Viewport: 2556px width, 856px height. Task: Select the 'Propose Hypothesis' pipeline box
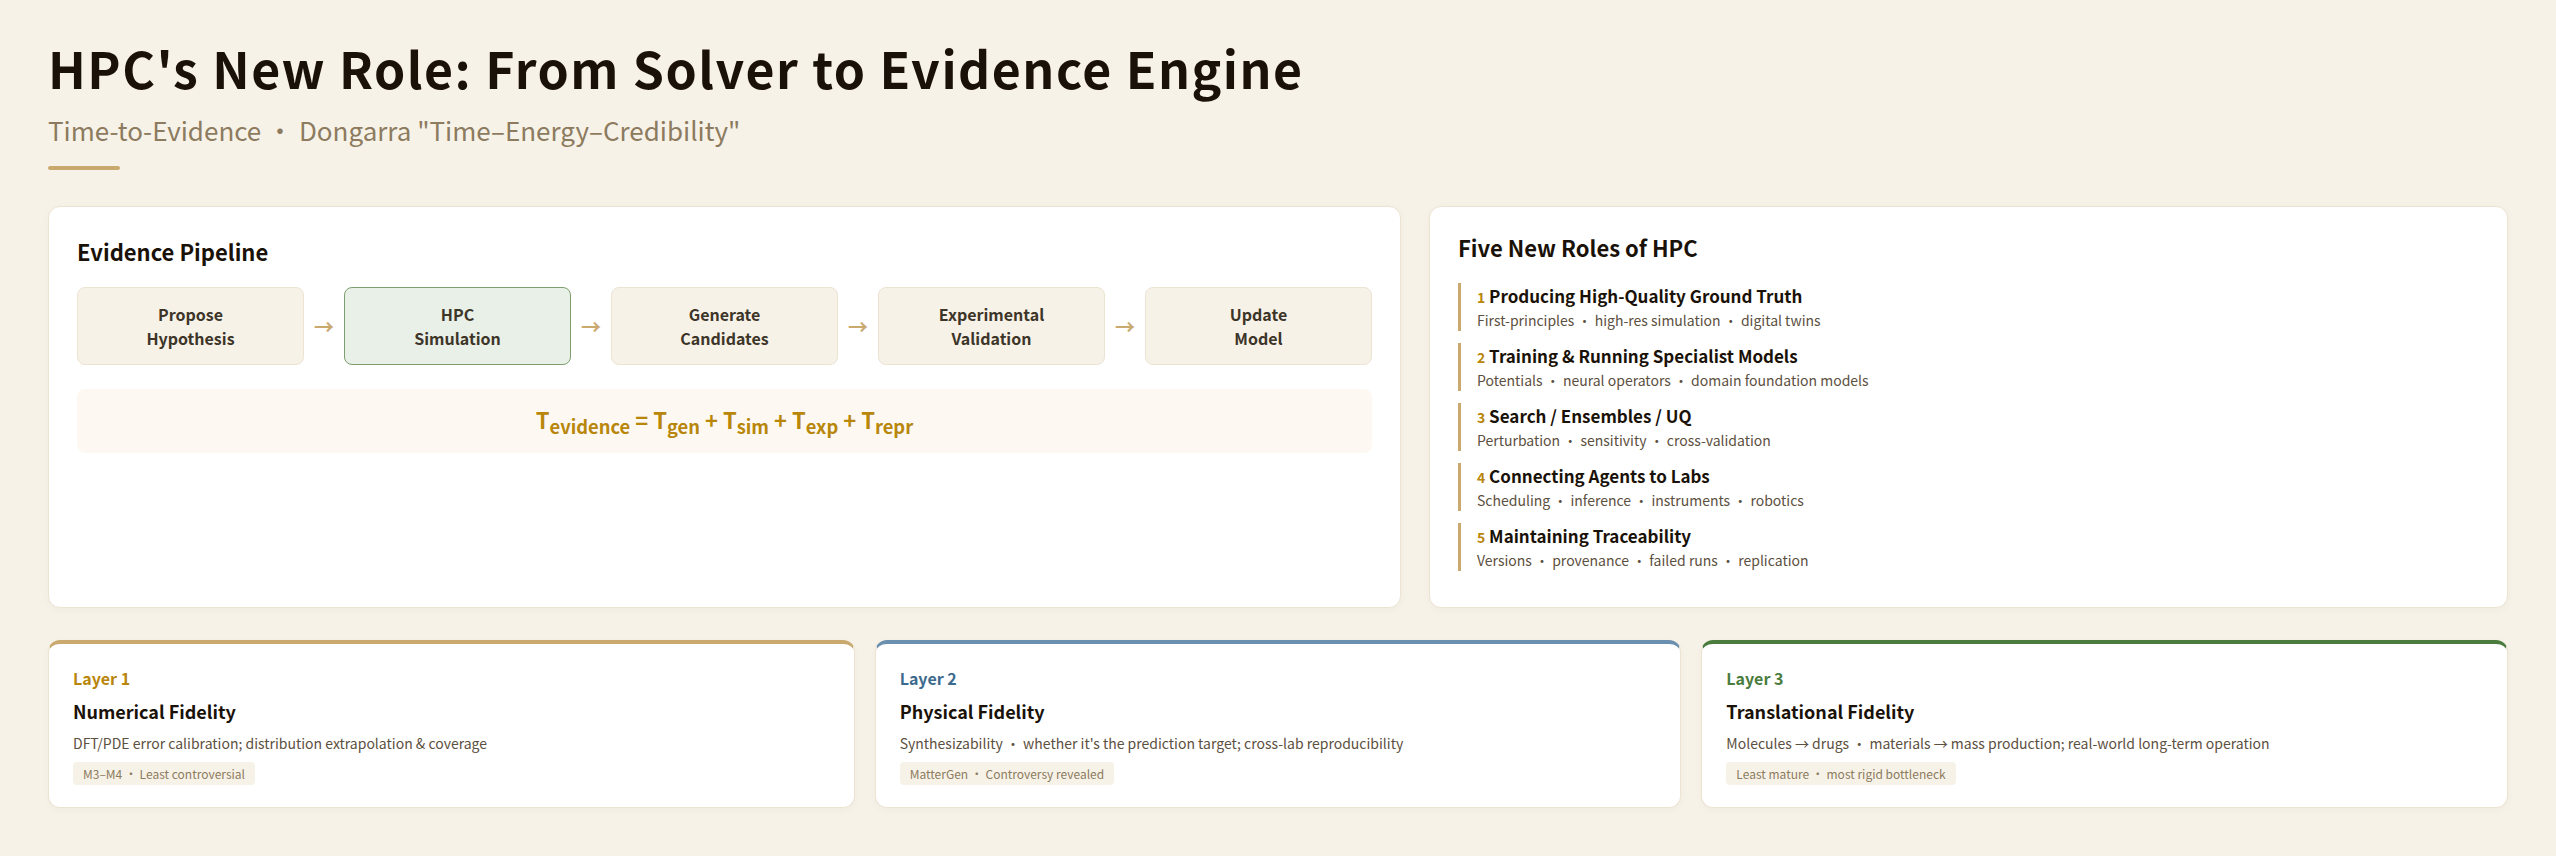[190, 326]
